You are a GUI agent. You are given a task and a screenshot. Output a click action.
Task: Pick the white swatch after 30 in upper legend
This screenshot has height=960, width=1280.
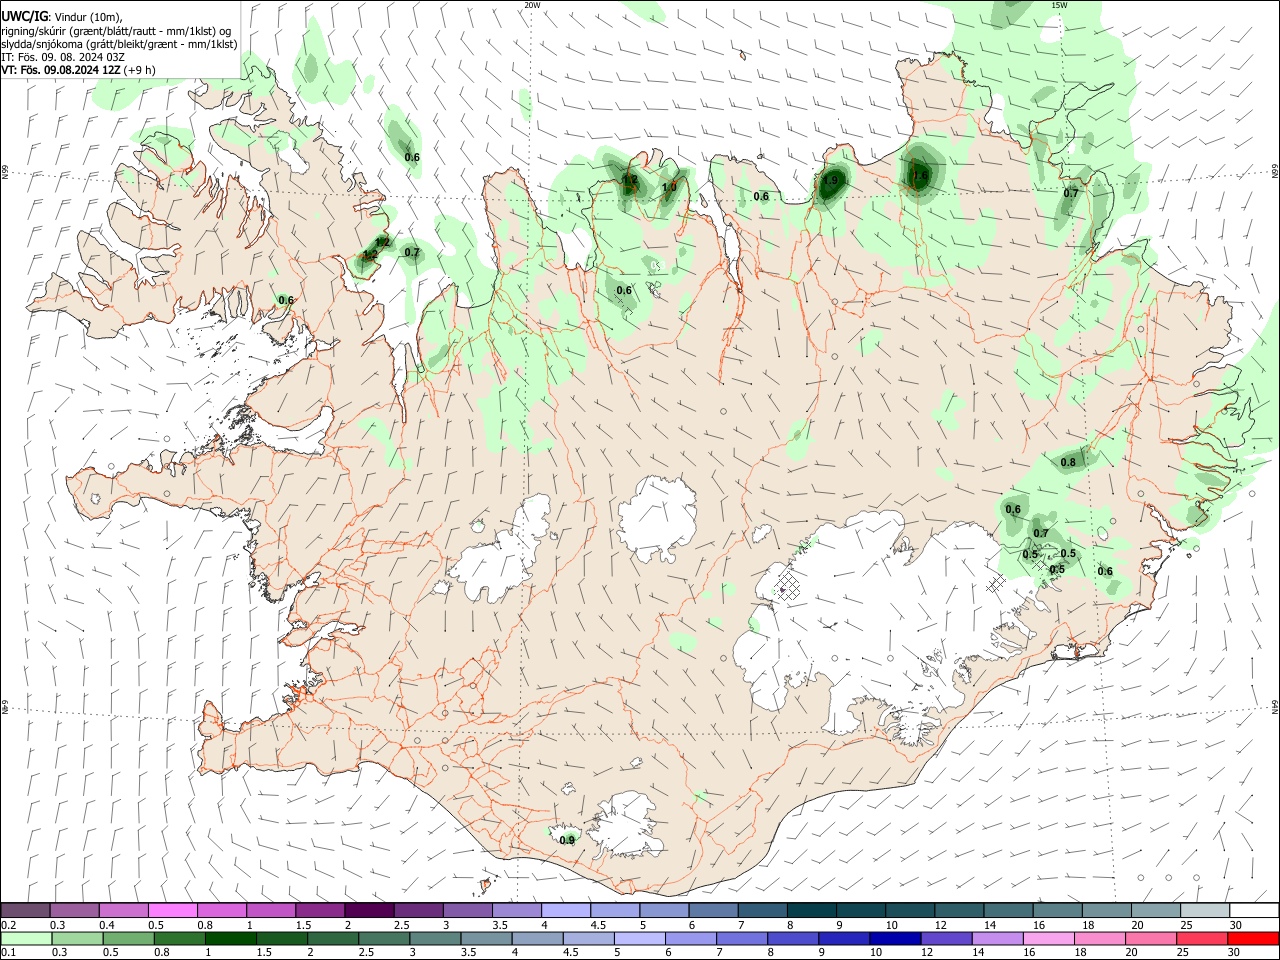(x=1255, y=910)
